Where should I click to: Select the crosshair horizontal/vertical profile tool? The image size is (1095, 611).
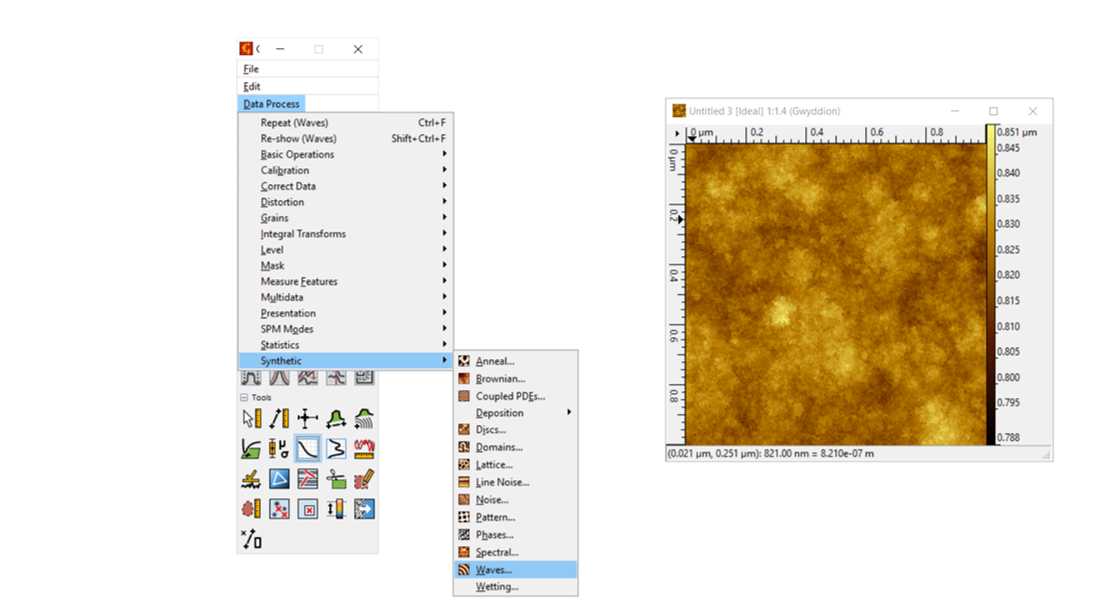[x=308, y=419]
